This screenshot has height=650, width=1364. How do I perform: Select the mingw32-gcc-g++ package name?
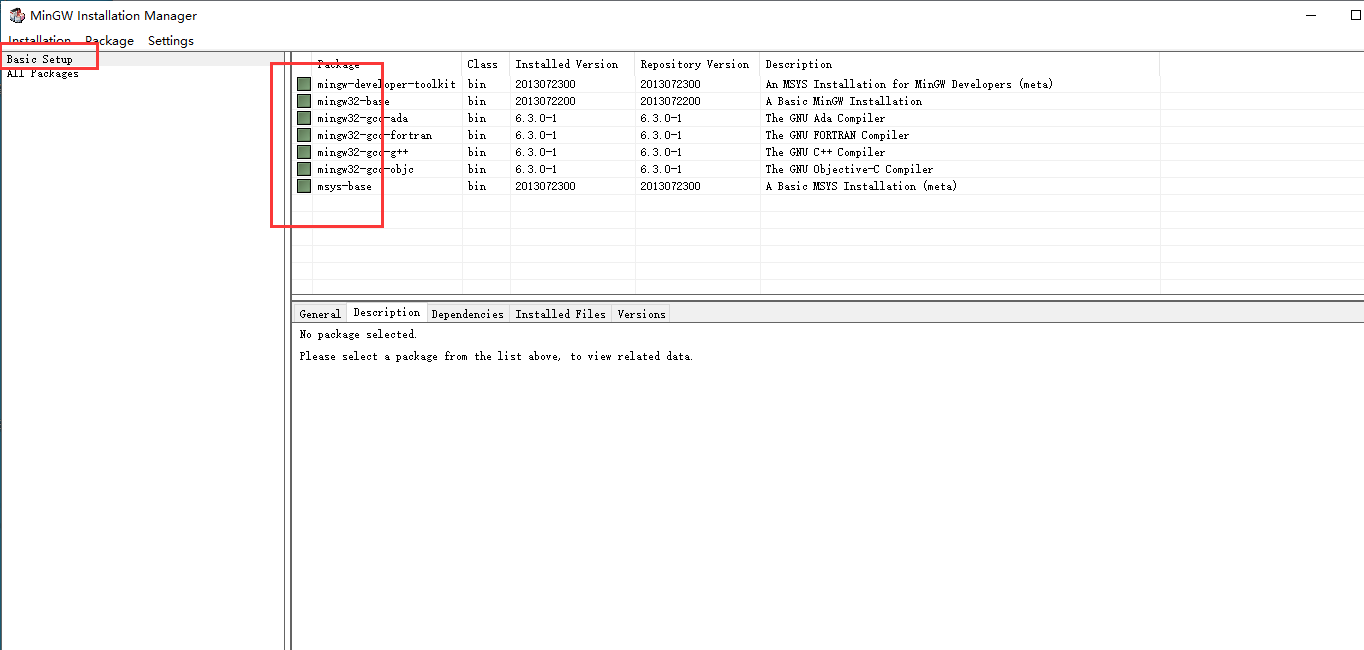363,153
